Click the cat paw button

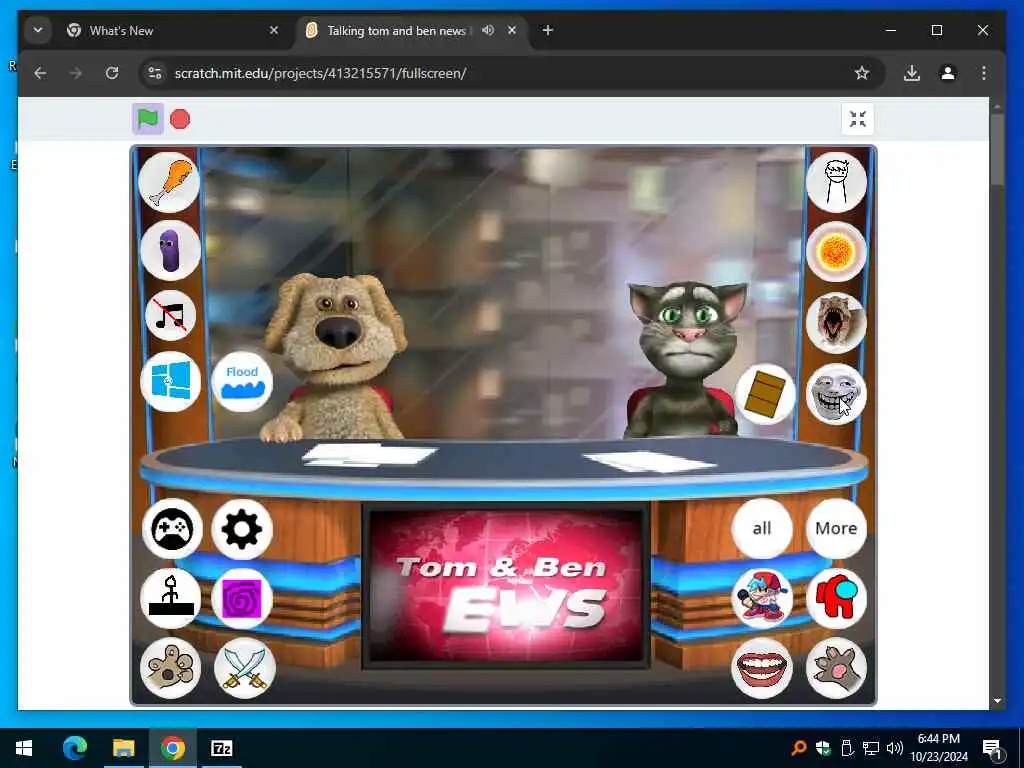(837, 668)
